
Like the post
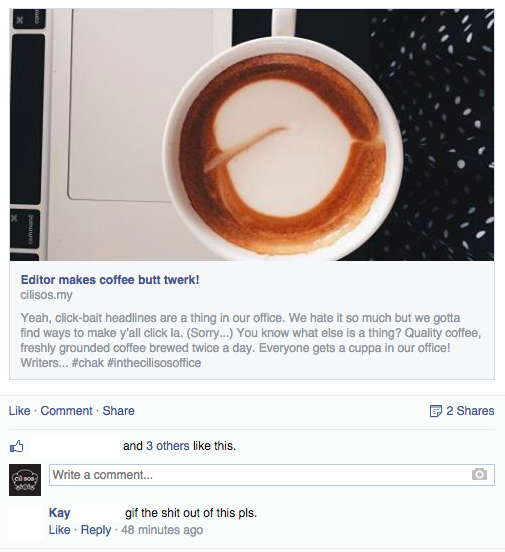(x=20, y=411)
